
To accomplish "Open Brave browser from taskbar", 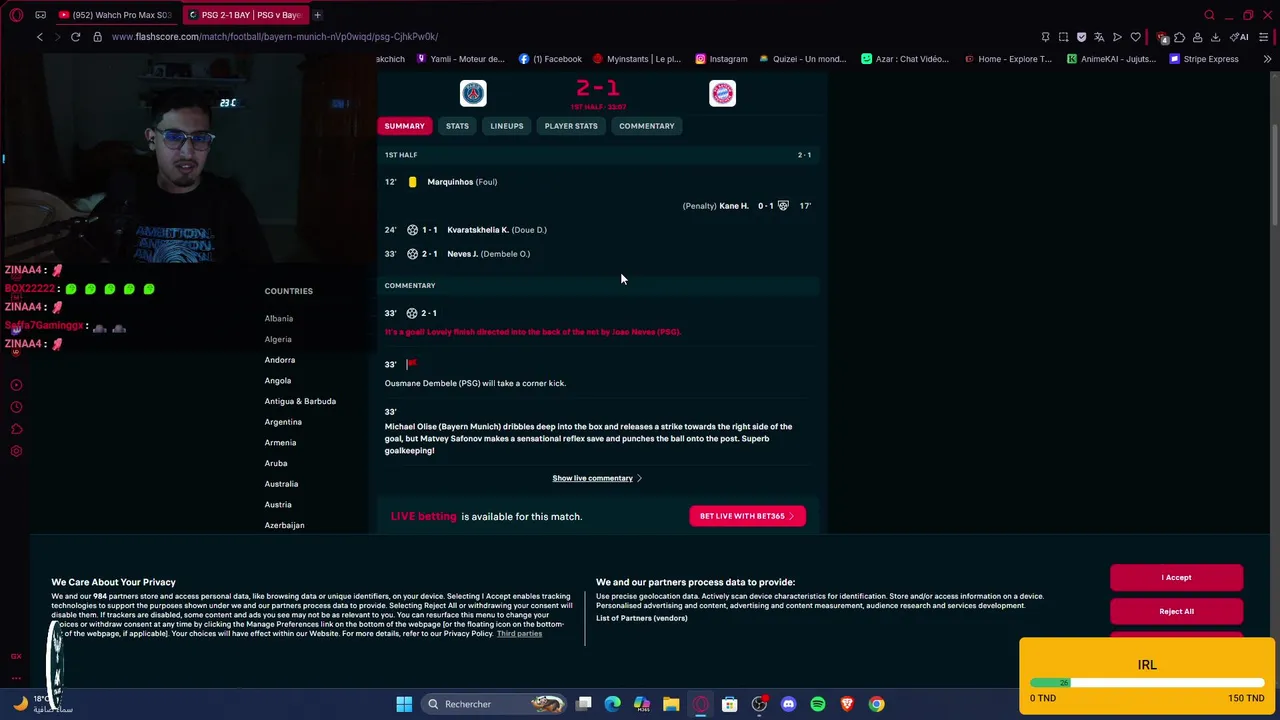I will coord(847,704).
